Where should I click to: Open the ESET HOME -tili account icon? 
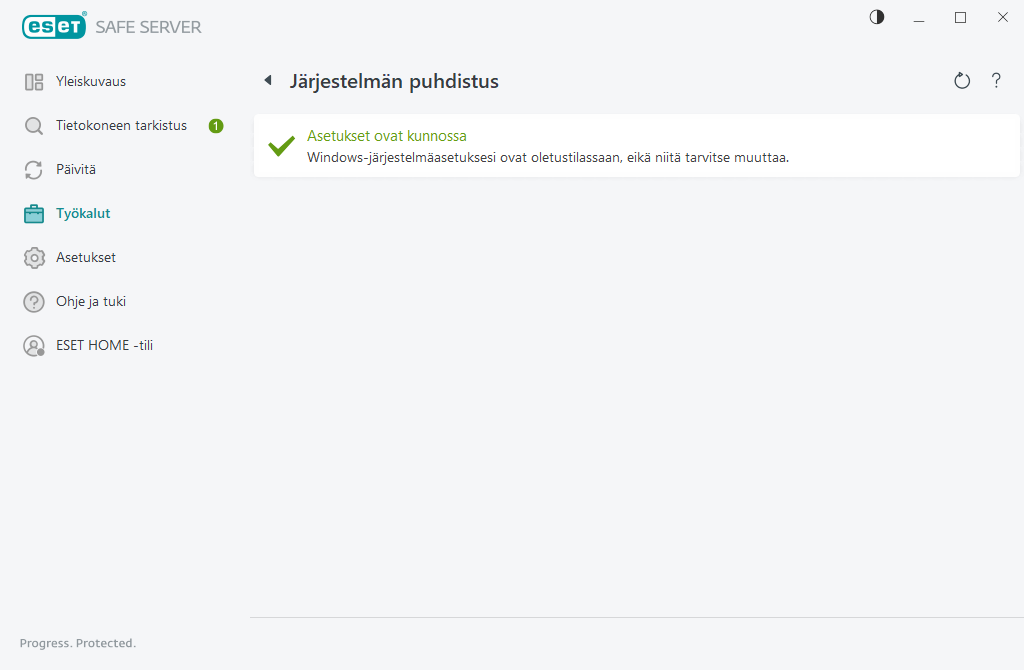(x=33, y=345)
